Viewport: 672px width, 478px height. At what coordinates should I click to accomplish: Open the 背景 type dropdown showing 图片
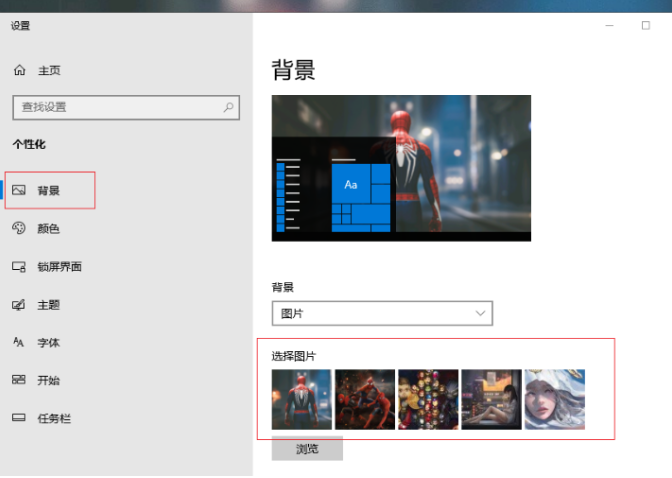[x=382, y=313]
